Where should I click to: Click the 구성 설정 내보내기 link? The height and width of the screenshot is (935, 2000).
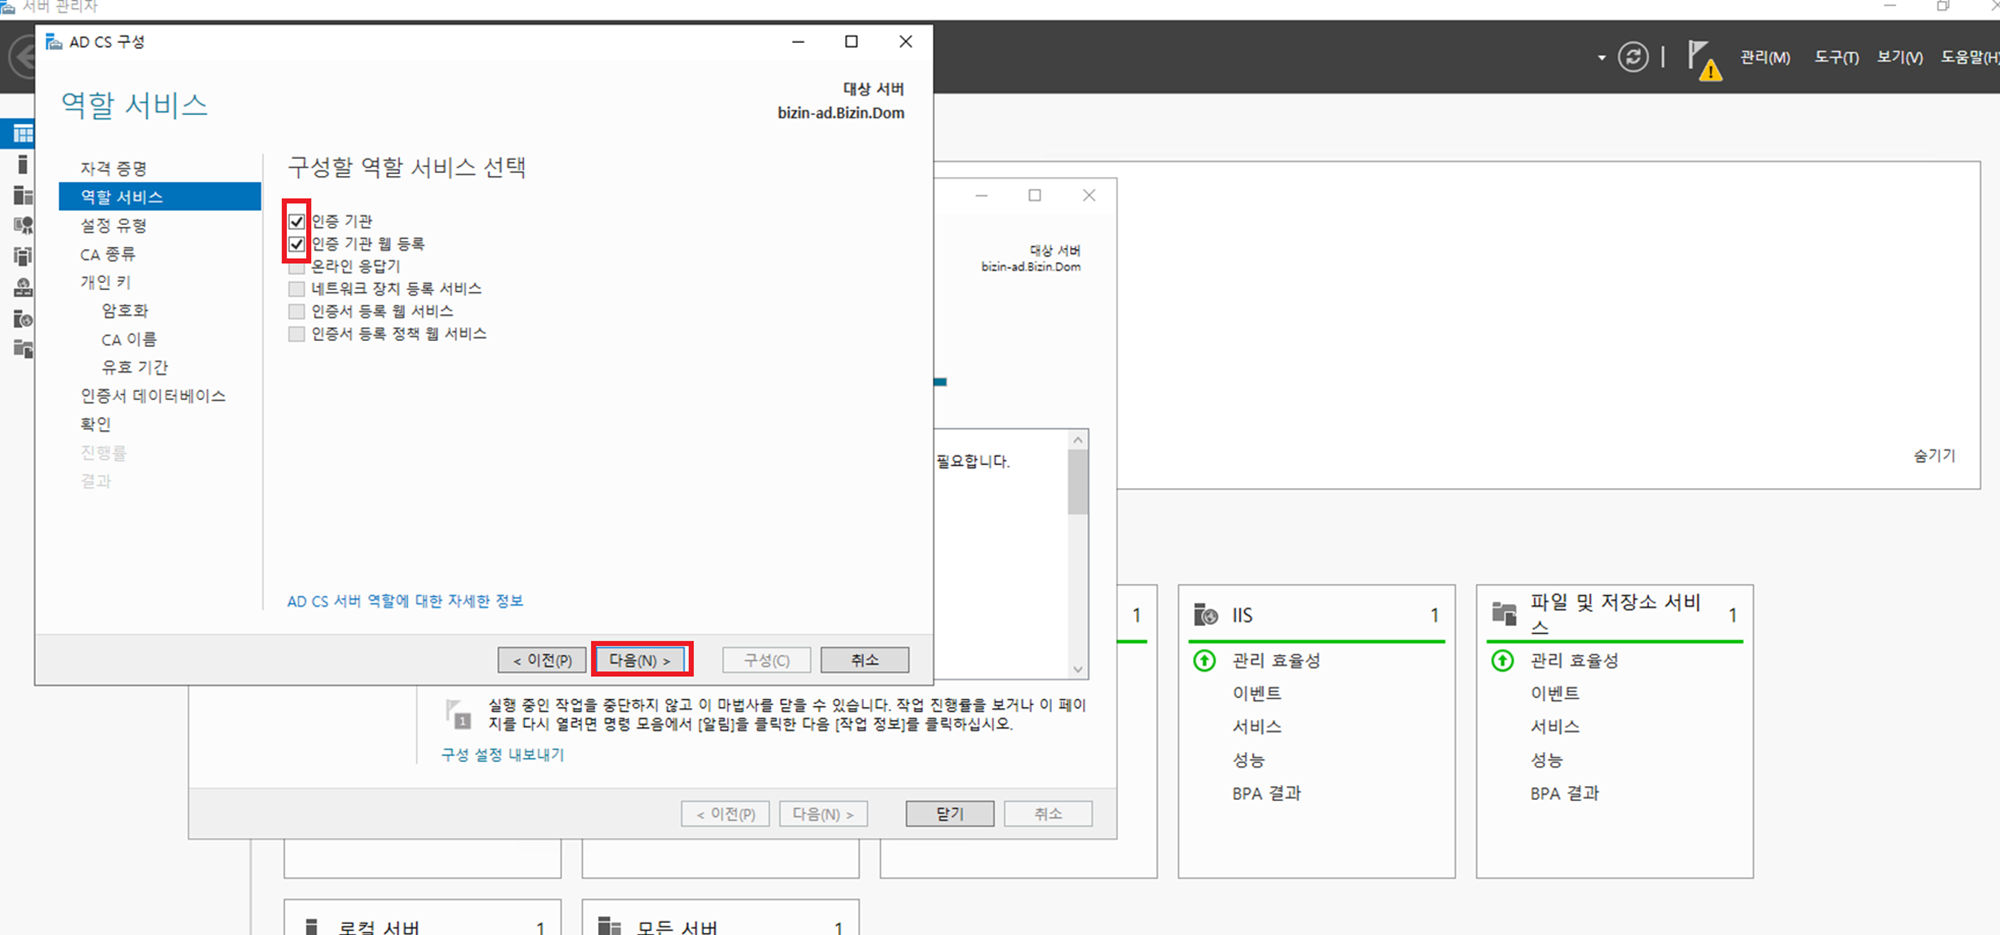pyautogui.click(x=503, y=754)
